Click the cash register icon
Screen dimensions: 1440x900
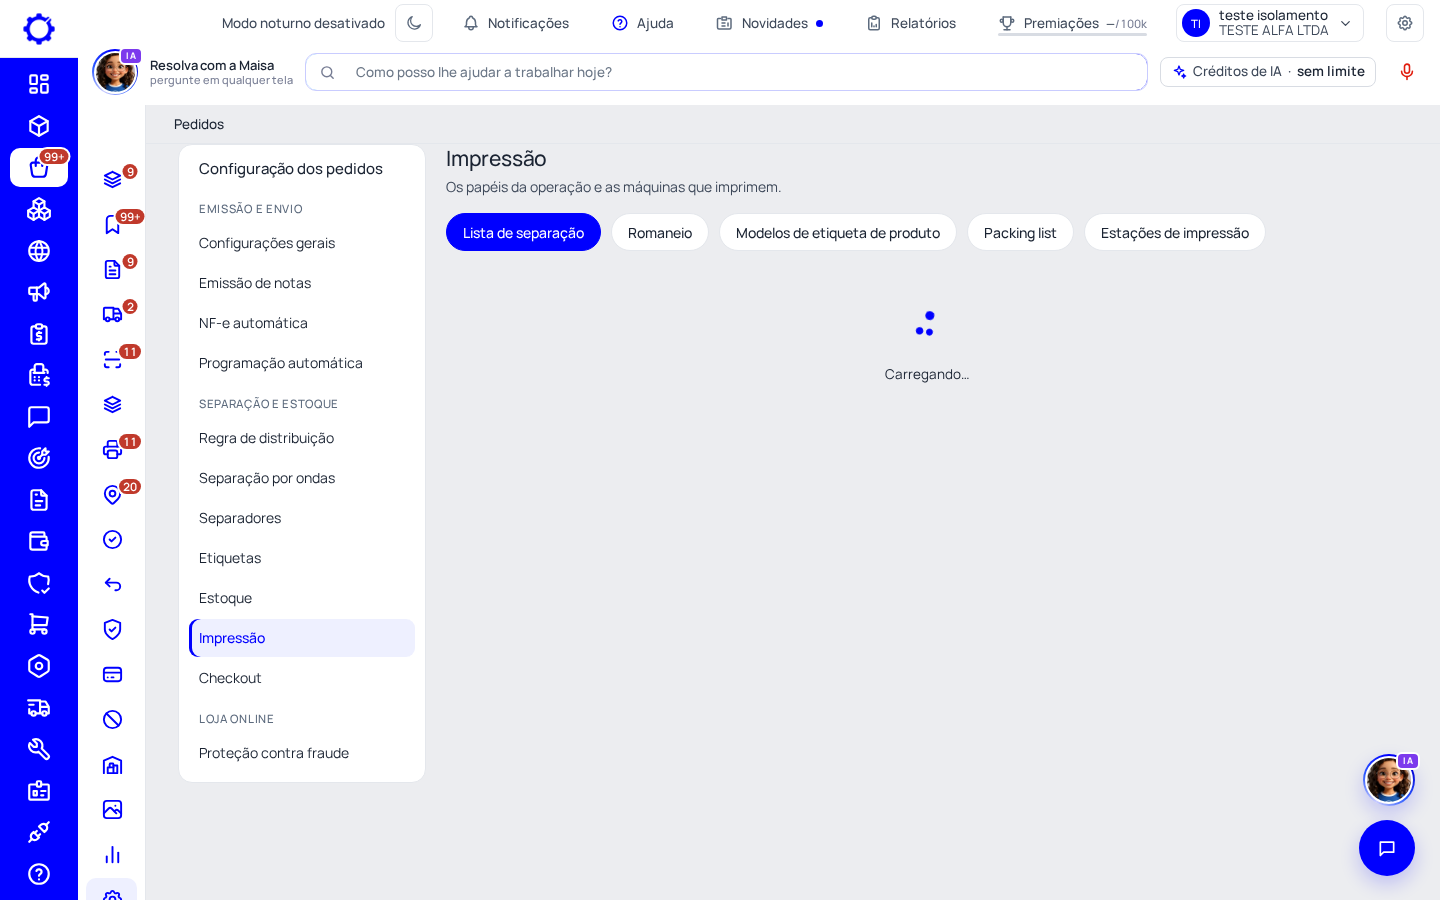(39, 375)
